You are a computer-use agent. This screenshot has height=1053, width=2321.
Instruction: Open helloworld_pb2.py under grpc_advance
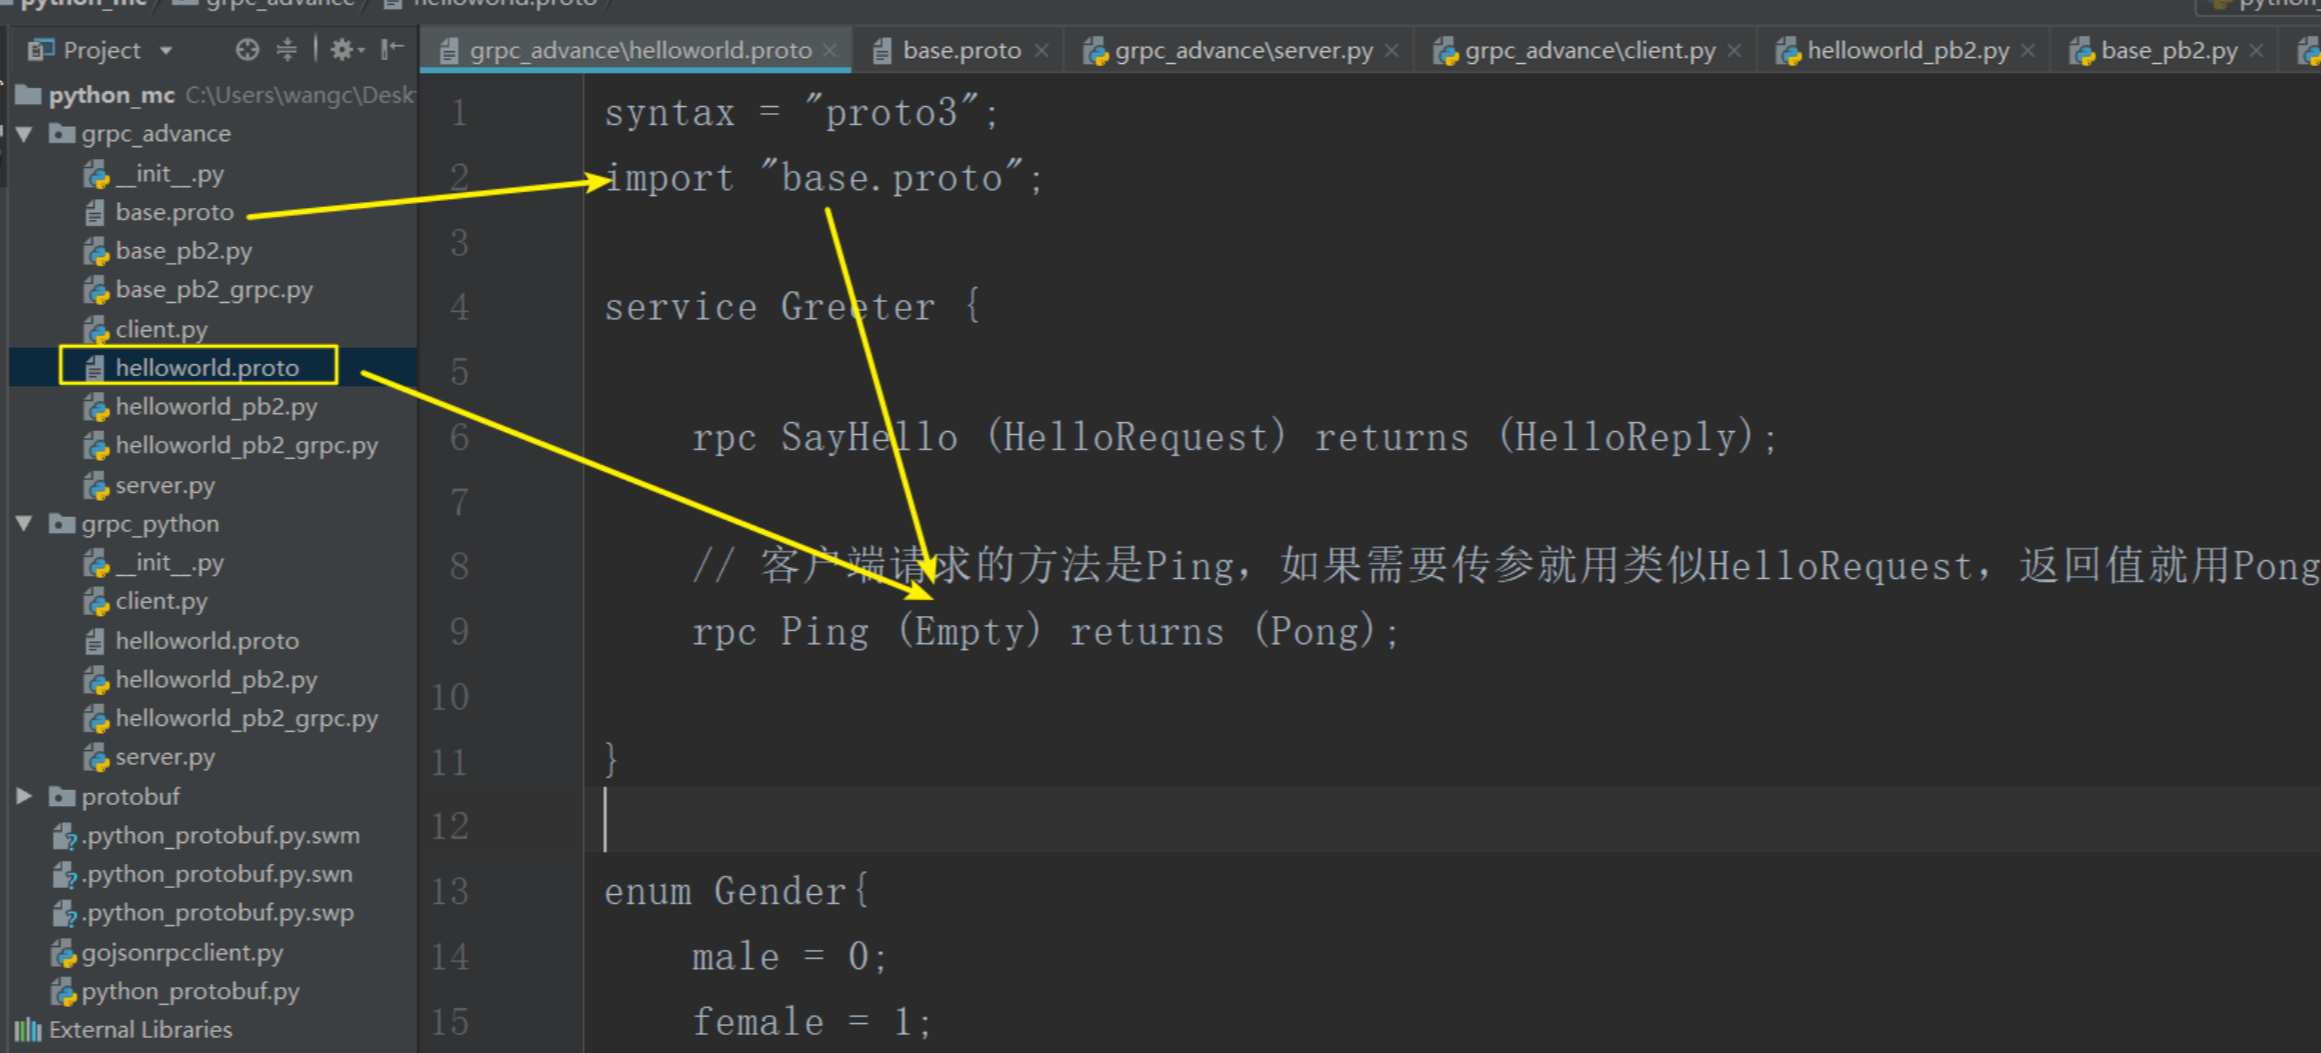[216, 406]
